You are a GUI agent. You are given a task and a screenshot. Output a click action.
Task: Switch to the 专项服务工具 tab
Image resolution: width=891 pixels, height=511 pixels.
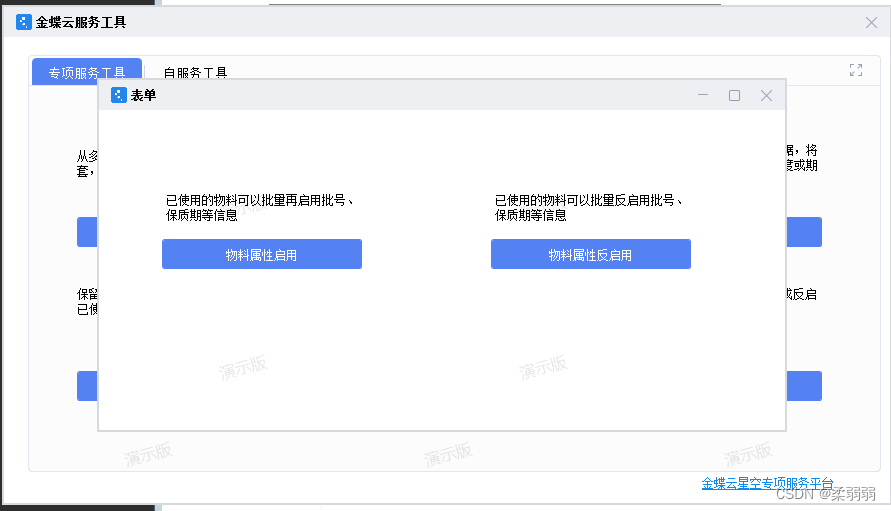pyautogui.click(x=87, y=72)
